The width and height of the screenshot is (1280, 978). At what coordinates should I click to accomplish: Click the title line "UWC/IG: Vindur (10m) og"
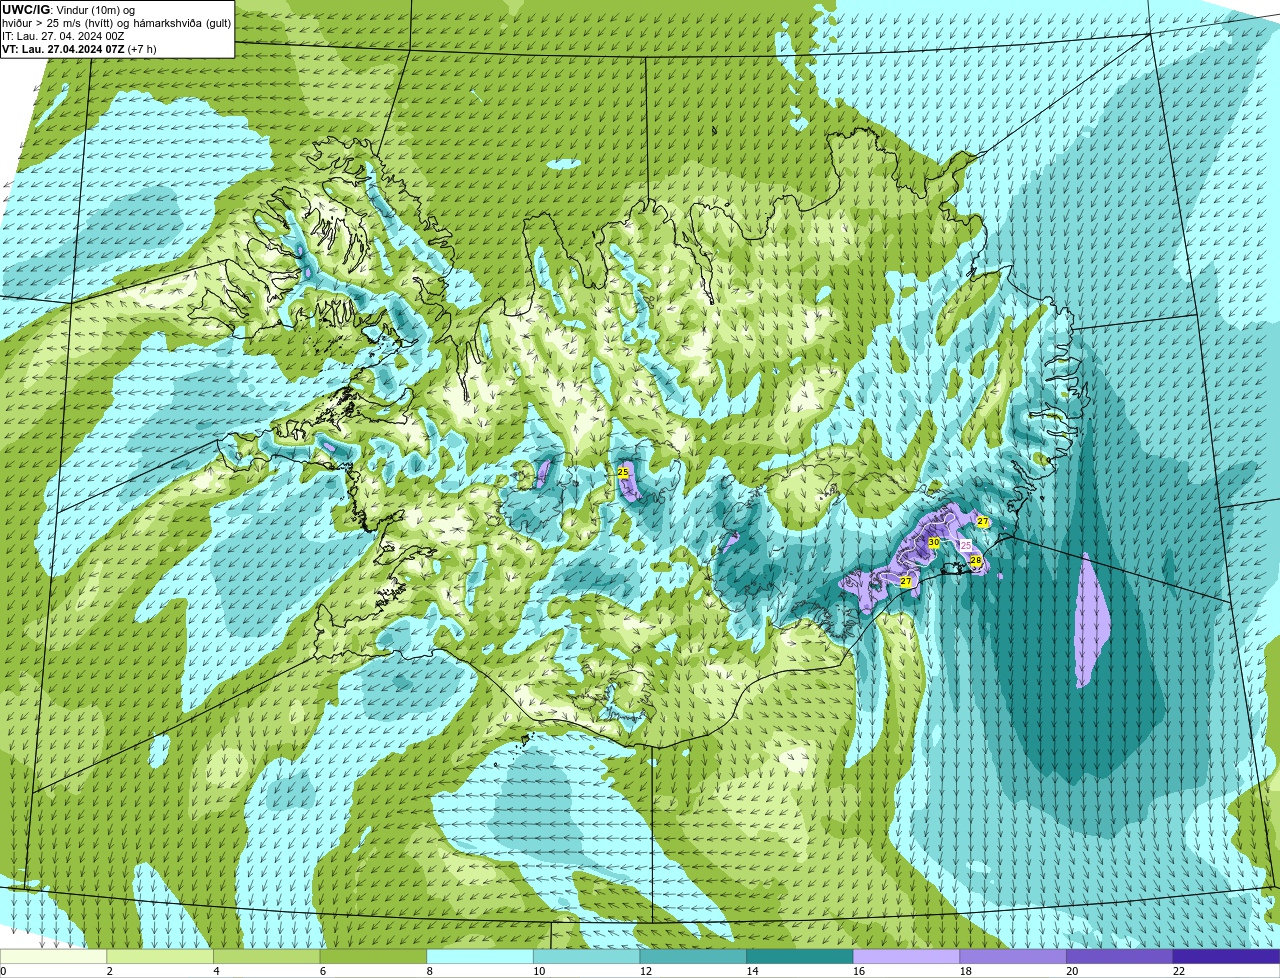pos(68,9)
